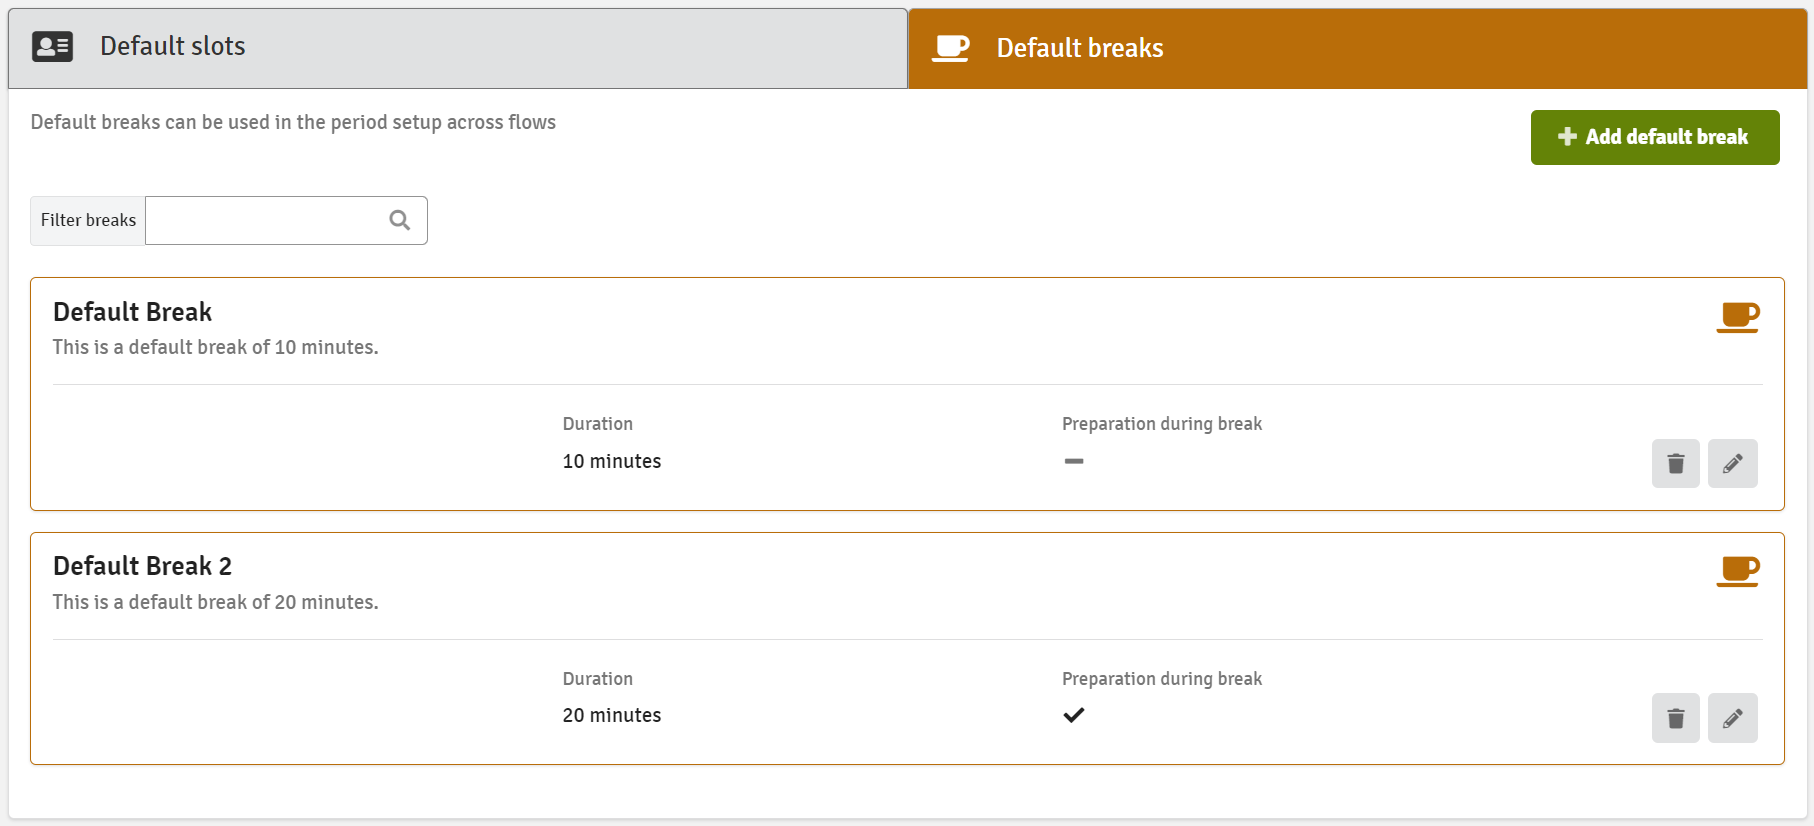
Task: Click the plus icon on Add default break
Action: pos(1567,137)
